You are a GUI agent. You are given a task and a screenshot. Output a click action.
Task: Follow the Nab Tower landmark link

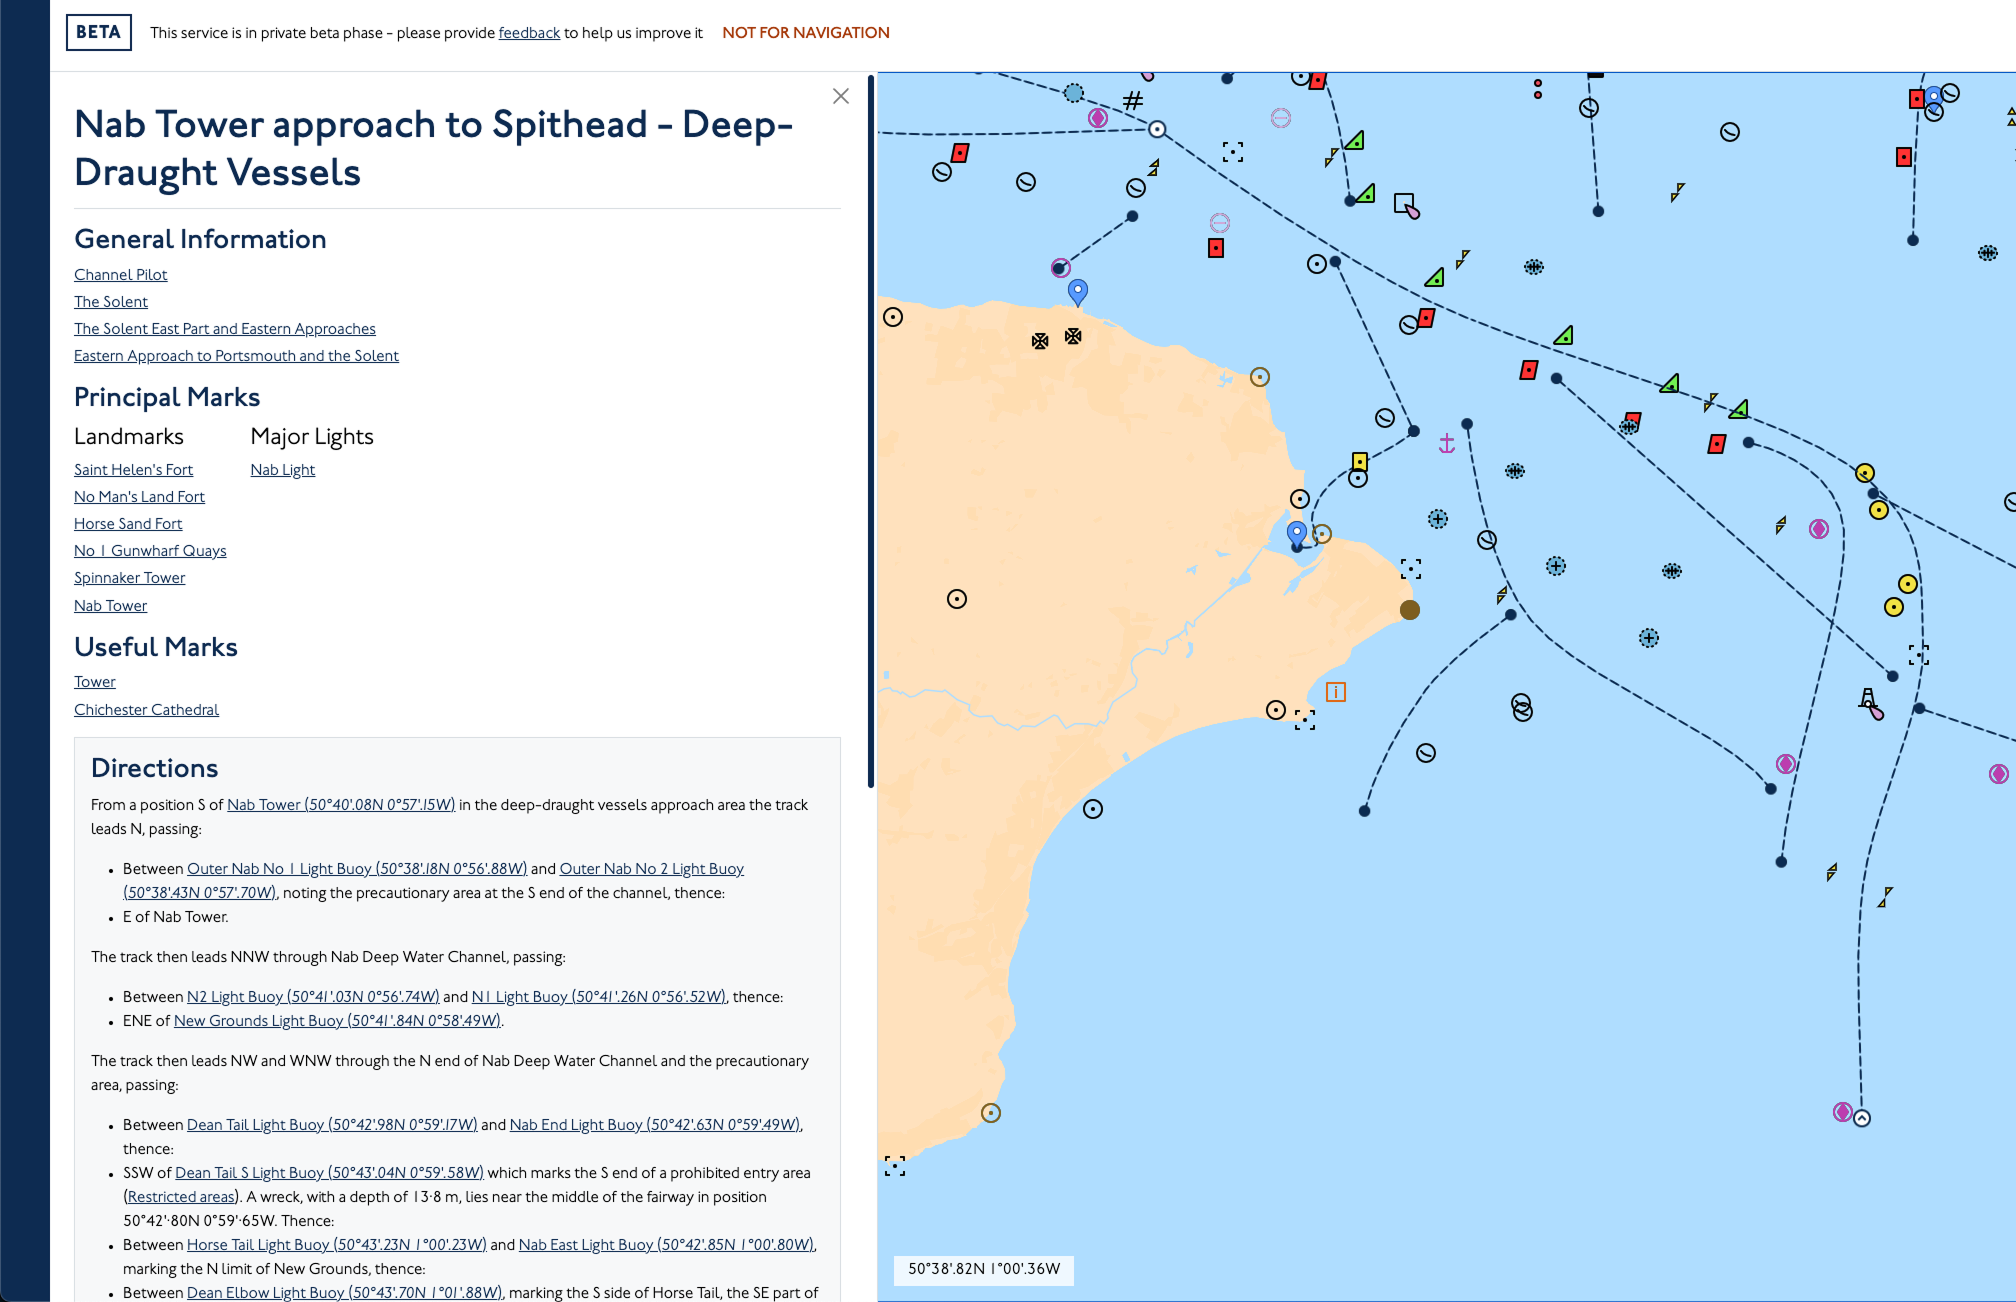pos(110,605)
